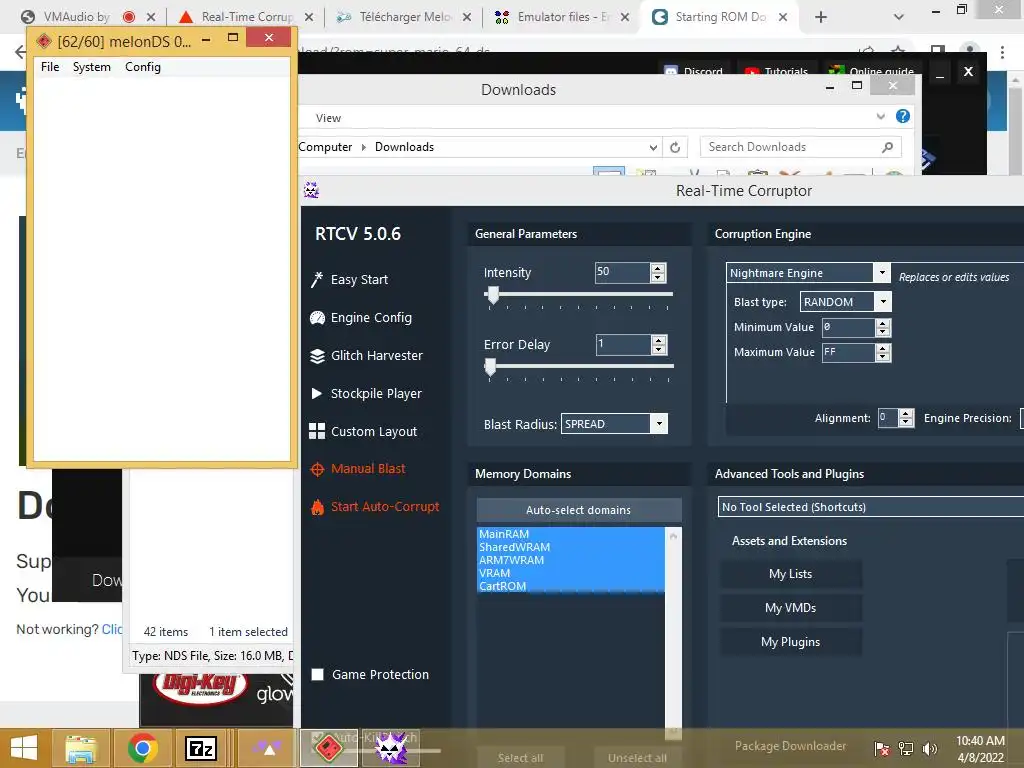The image size is (1024, 768).
Task: Open the melonDS Config menu
Action: click(x=142, y=67)
